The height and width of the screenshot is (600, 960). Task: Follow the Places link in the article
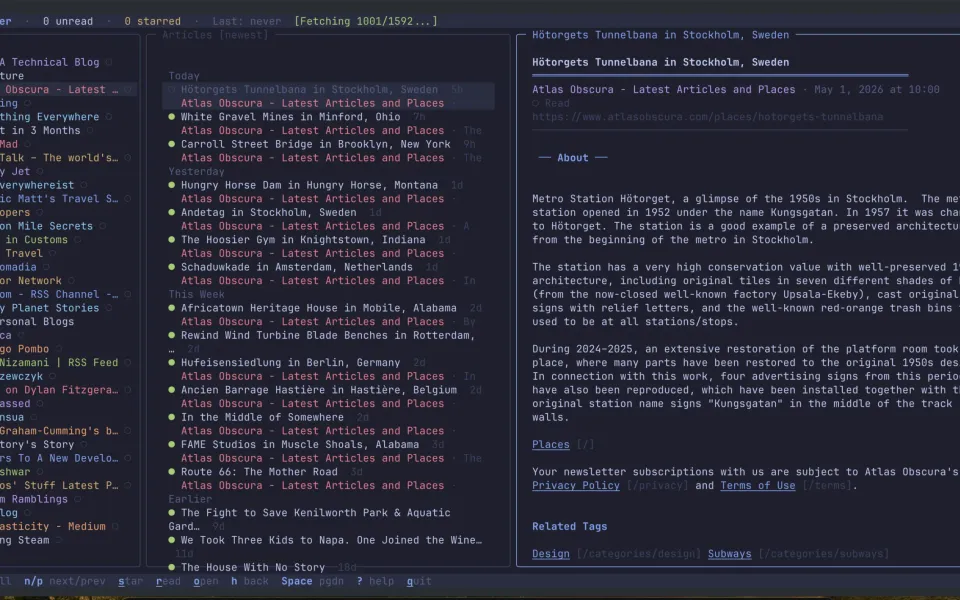(x=550, y=444)
